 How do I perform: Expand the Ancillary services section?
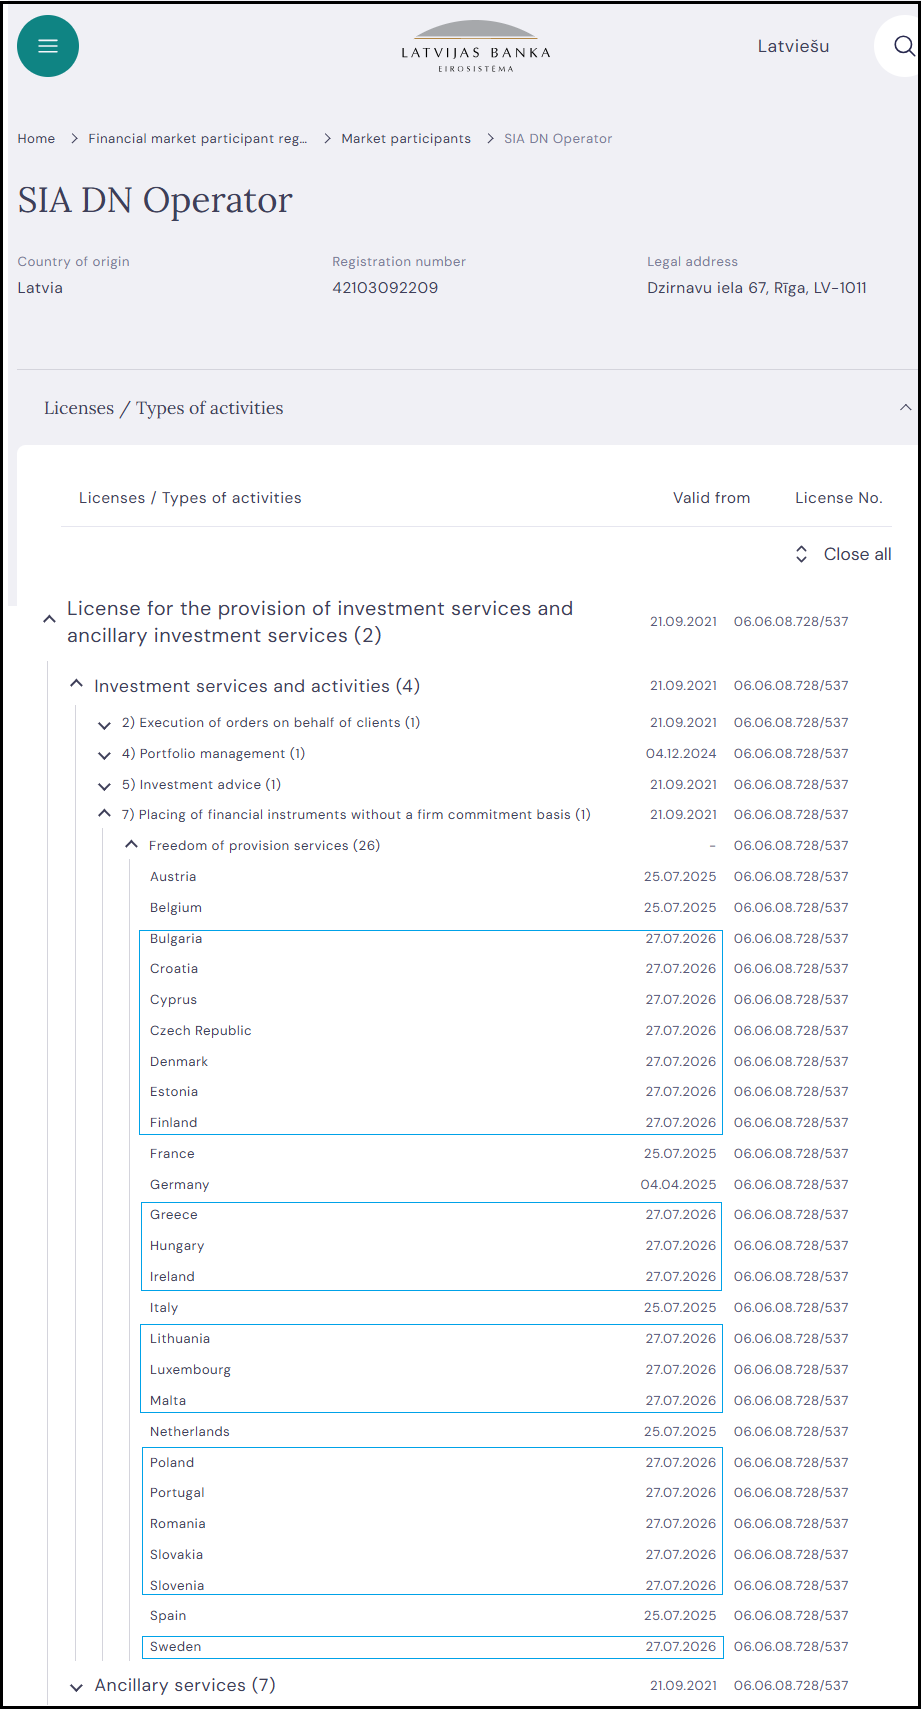click(x=76, y=1686)
